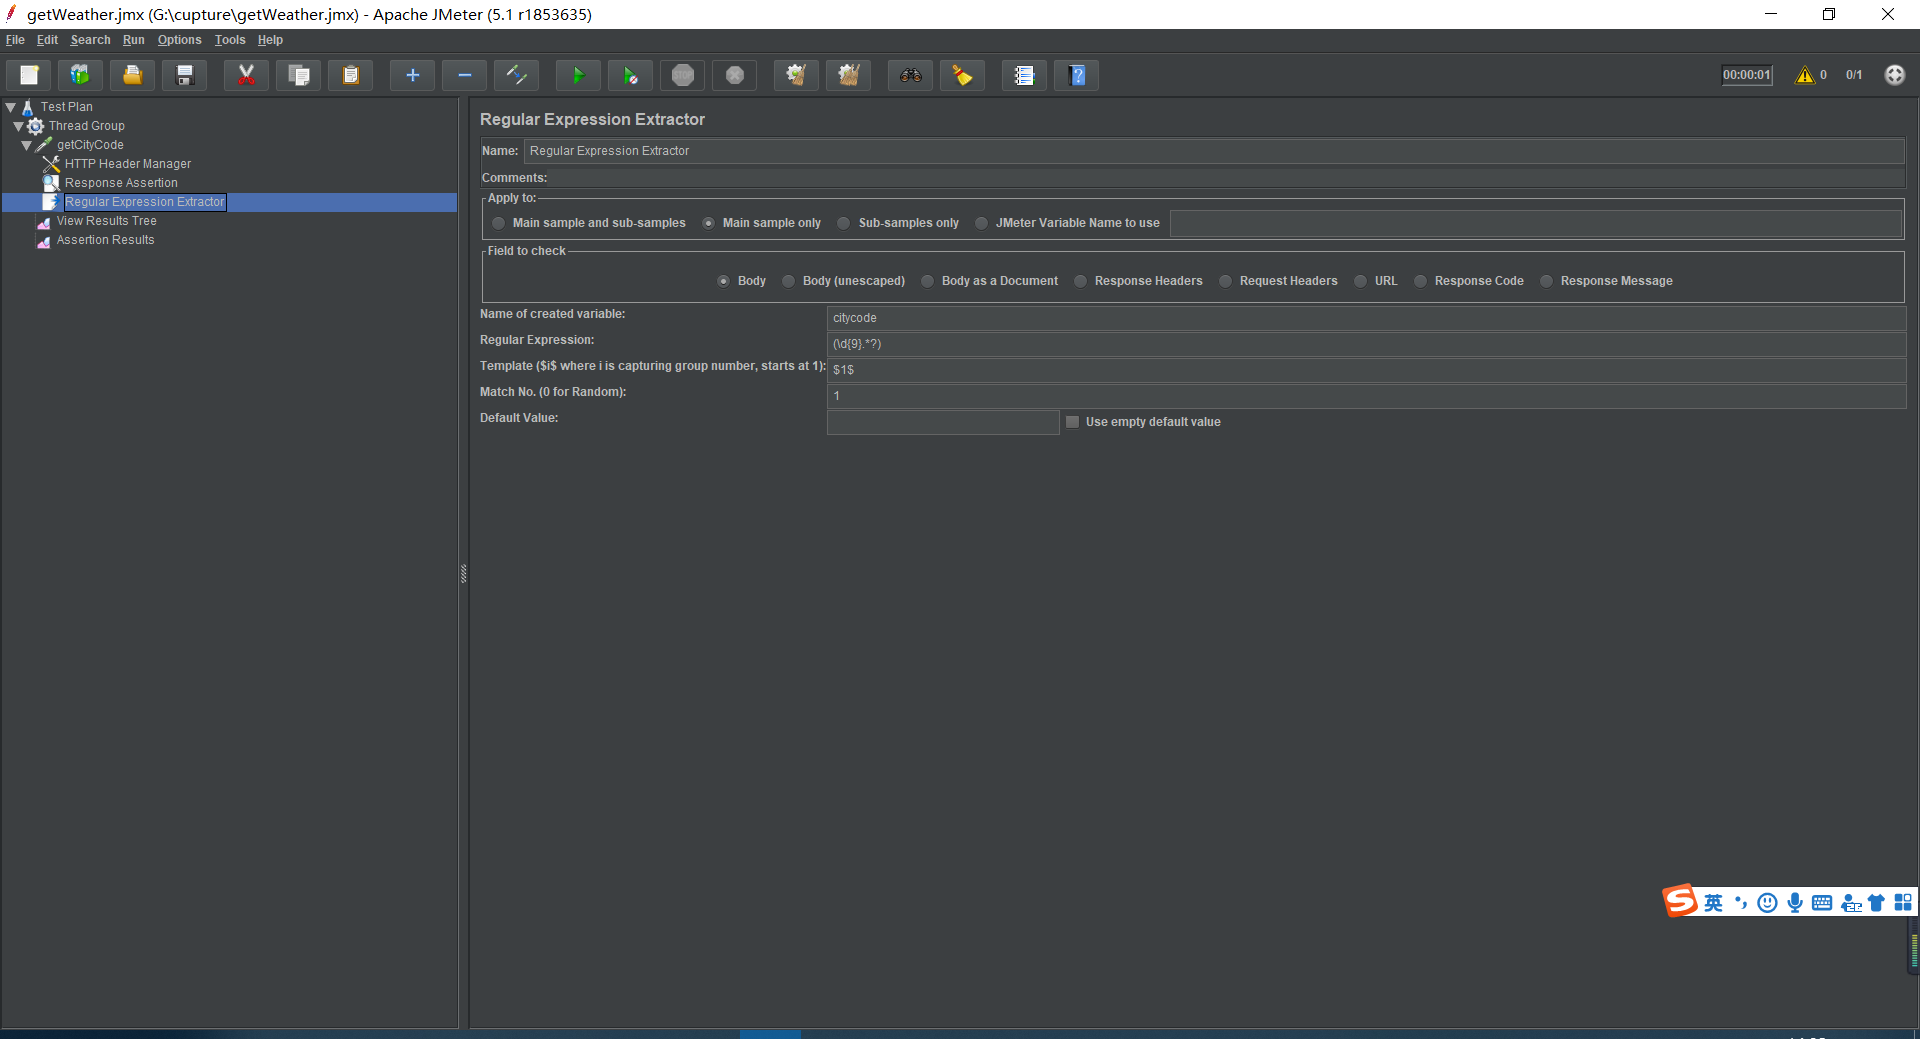Choose Response Headers field to check
This screenshot has height=1039, width=1920.
(1138, 281)
